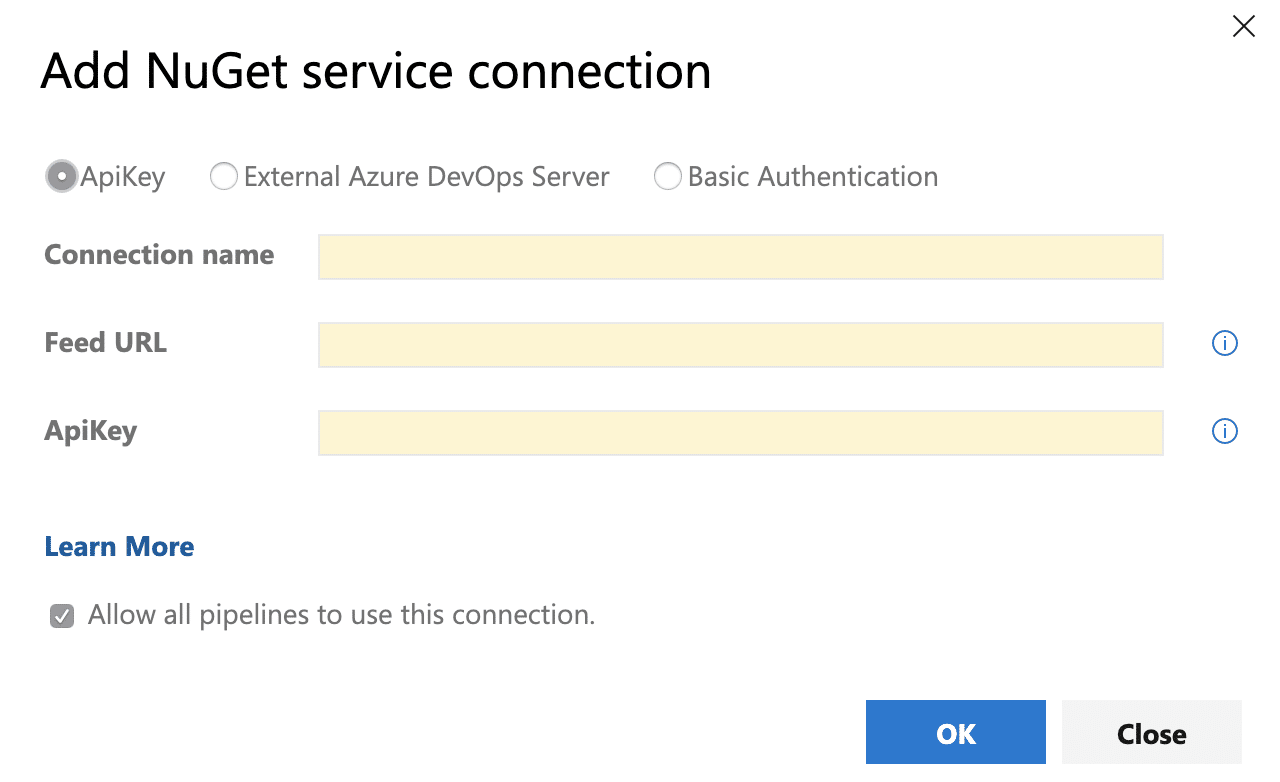Click the "Add NuGet service connection" title
The image size is (1280, 782).
(x=375, y=72)
